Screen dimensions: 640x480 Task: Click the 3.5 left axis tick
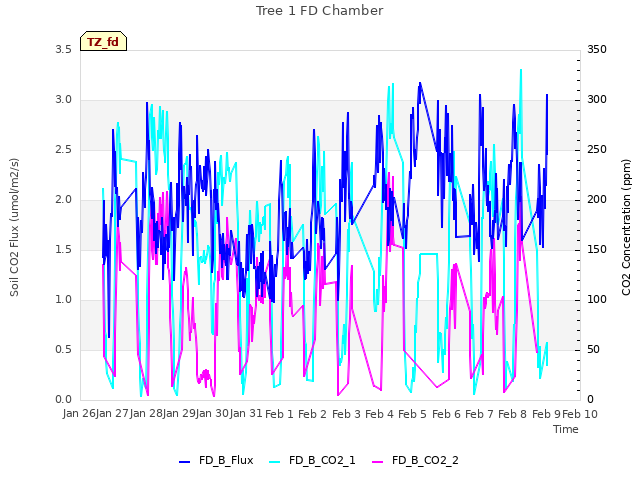(64, 49)
